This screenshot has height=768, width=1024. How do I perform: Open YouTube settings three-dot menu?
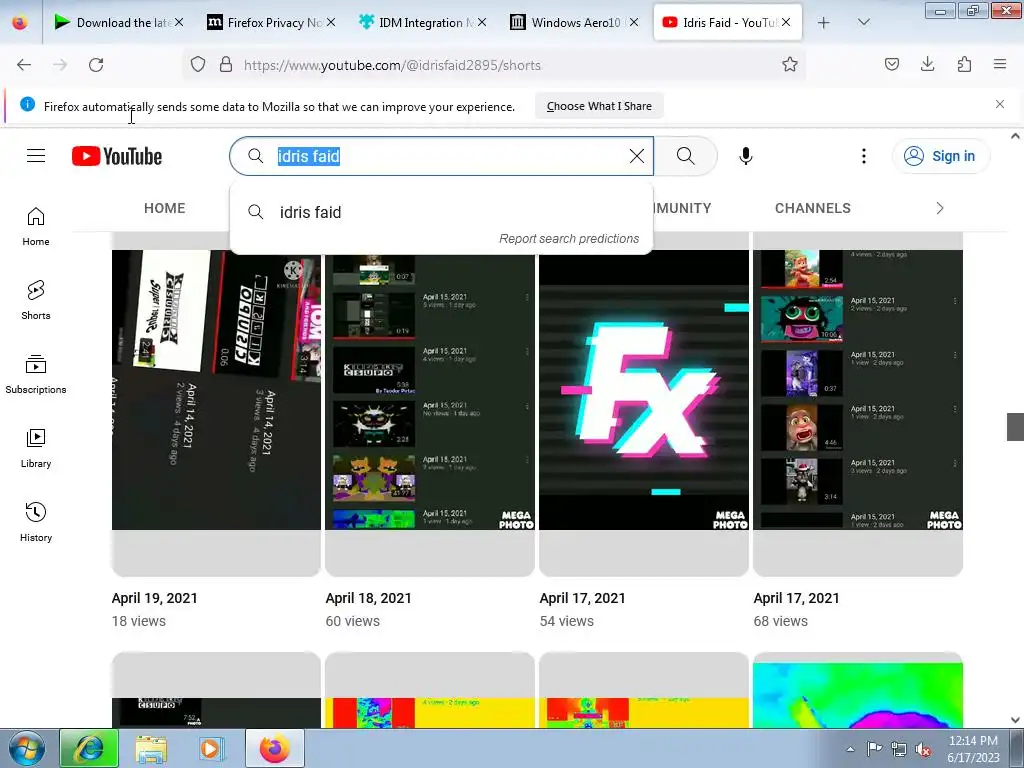863,155
